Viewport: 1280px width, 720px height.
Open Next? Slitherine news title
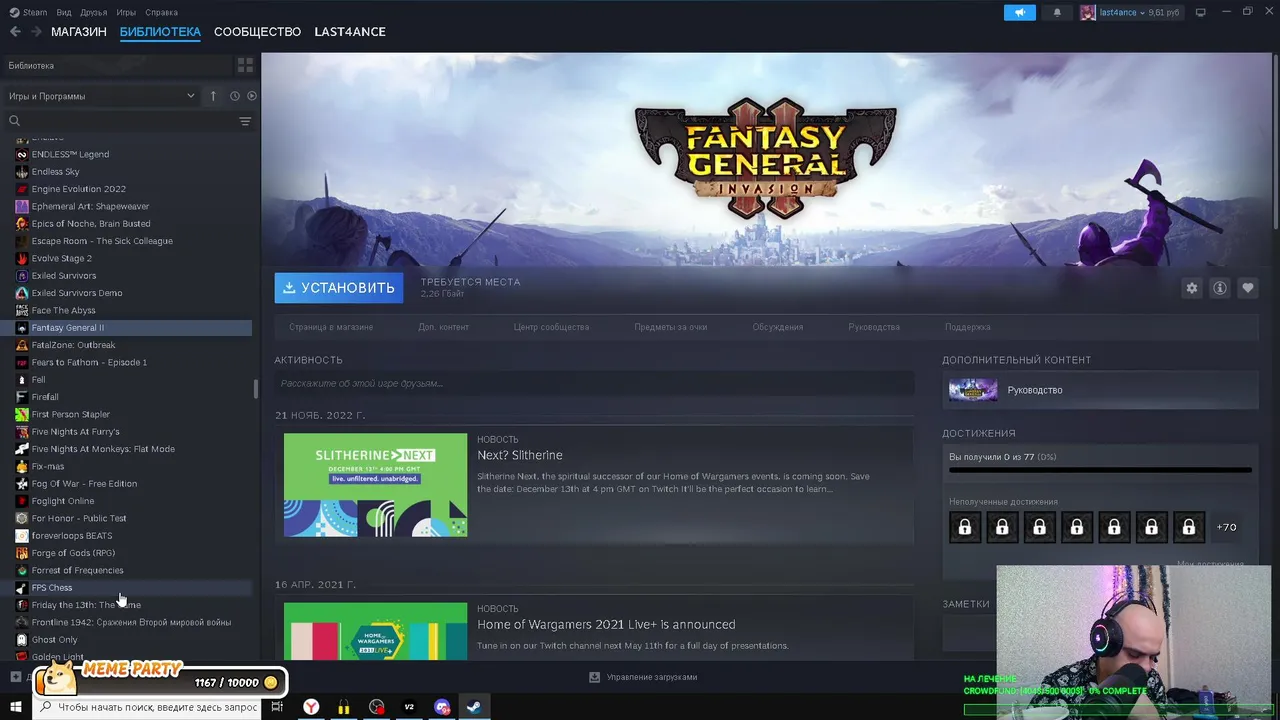(520, 455)
